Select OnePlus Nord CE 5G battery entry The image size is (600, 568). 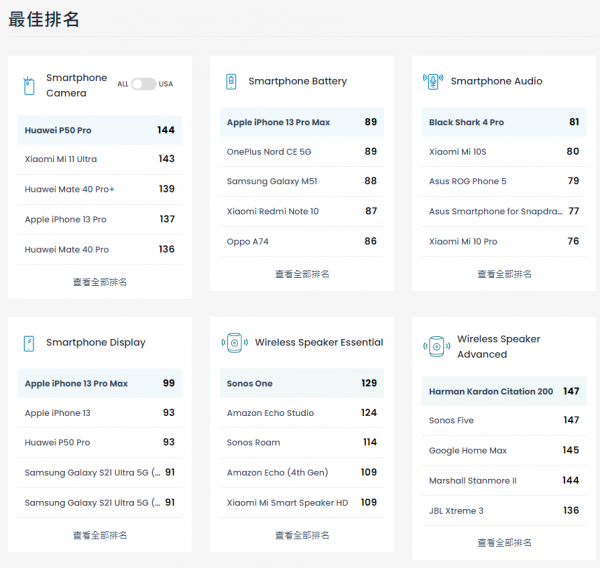(269, 152)
